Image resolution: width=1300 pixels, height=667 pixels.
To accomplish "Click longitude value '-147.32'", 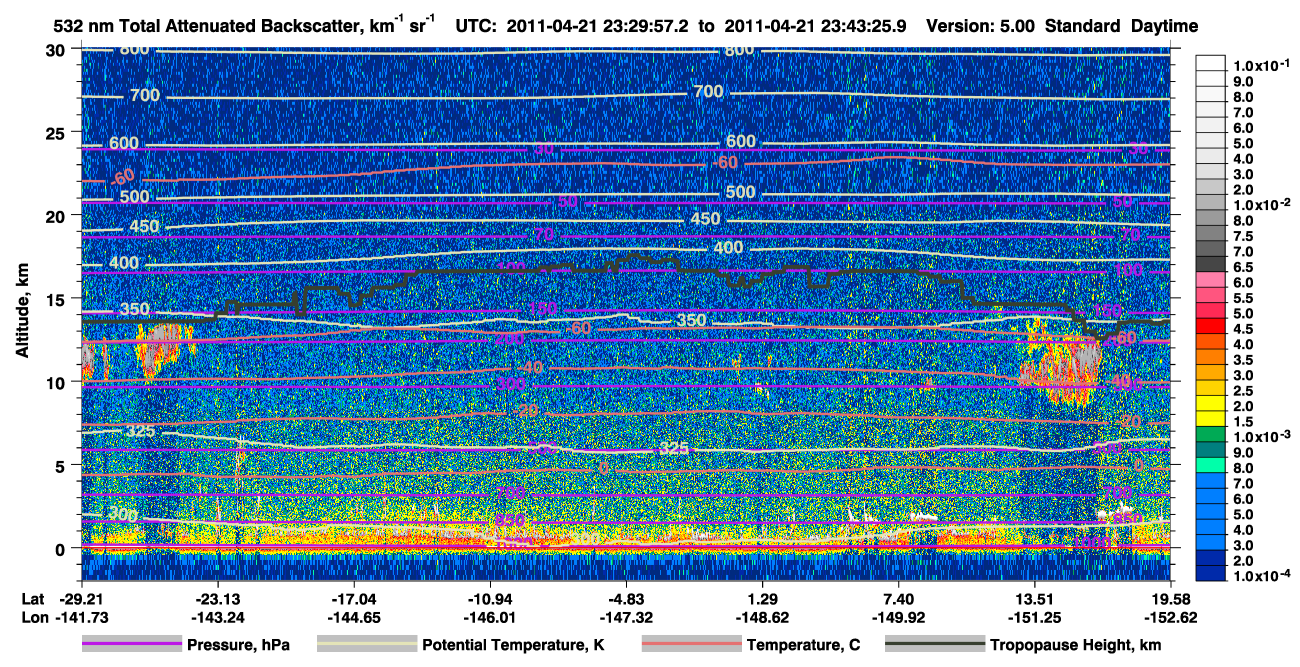I will click(626, 617).
